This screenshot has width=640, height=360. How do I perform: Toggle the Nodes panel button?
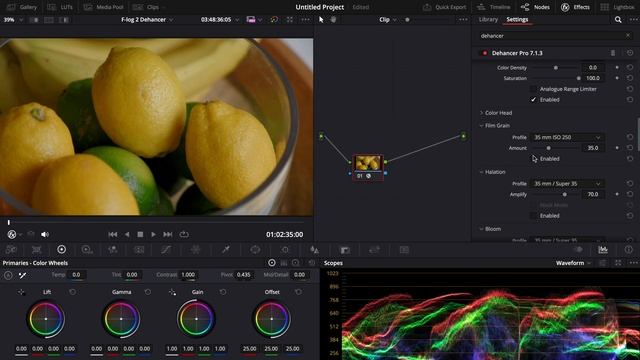(x=535, y=7)
